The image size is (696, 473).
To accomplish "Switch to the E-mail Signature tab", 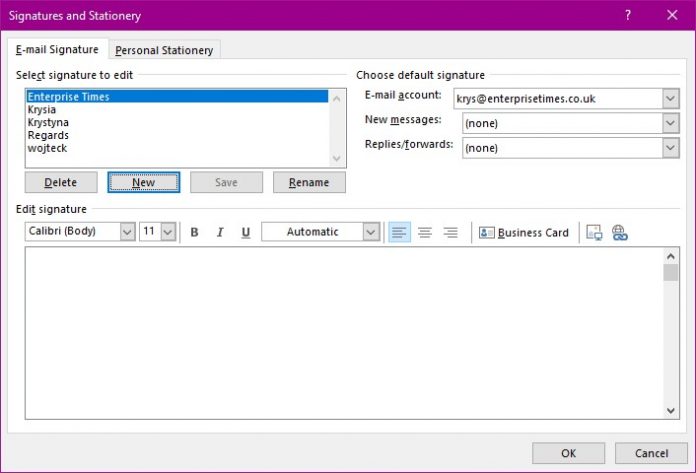I will click(x=57, y=49).
